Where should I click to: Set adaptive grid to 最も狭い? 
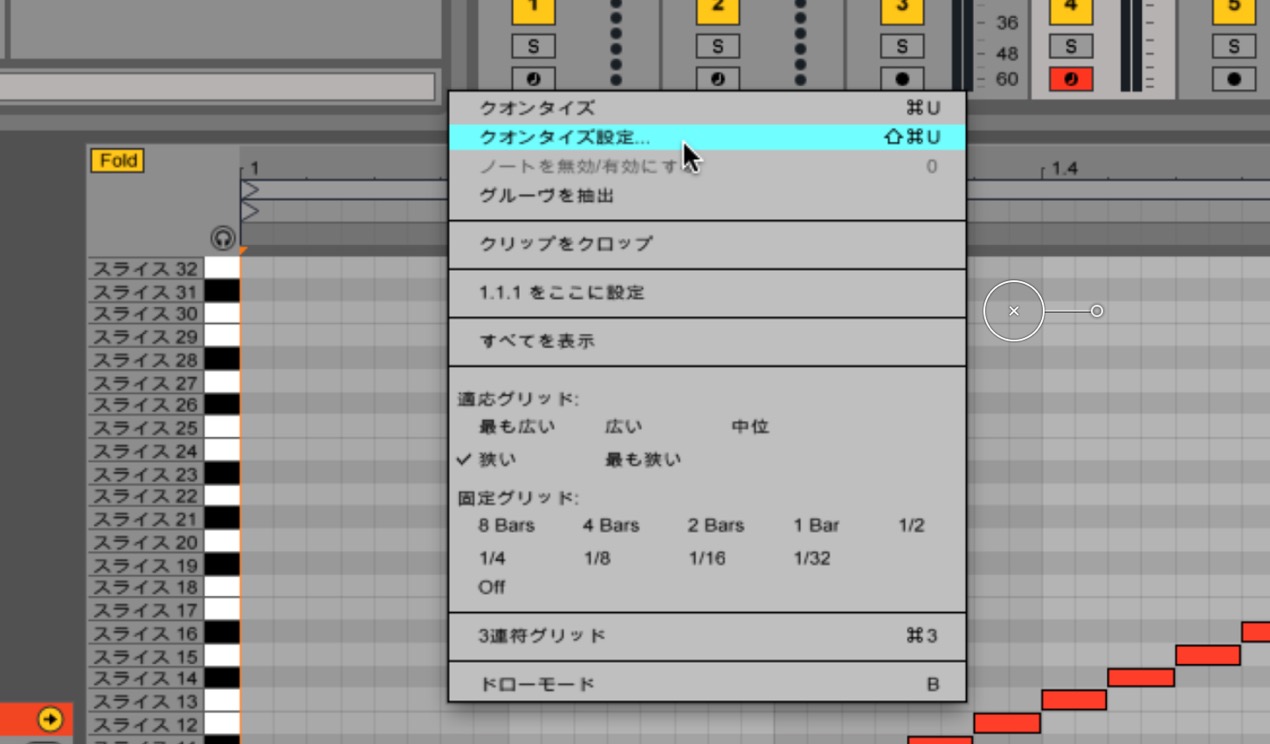click(643, 460)
